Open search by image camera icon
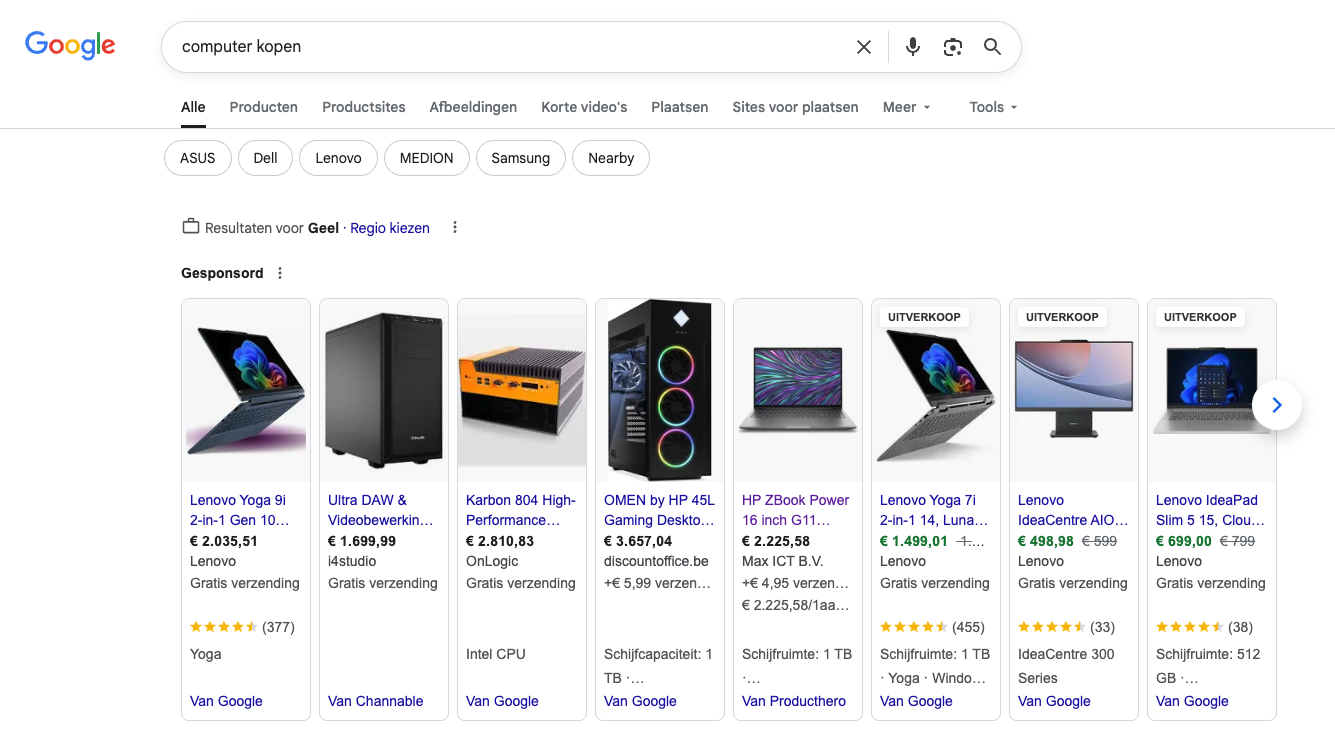The height and width of the screenshot is (742, 1335). pyautogui.click(x=952, y=47)
